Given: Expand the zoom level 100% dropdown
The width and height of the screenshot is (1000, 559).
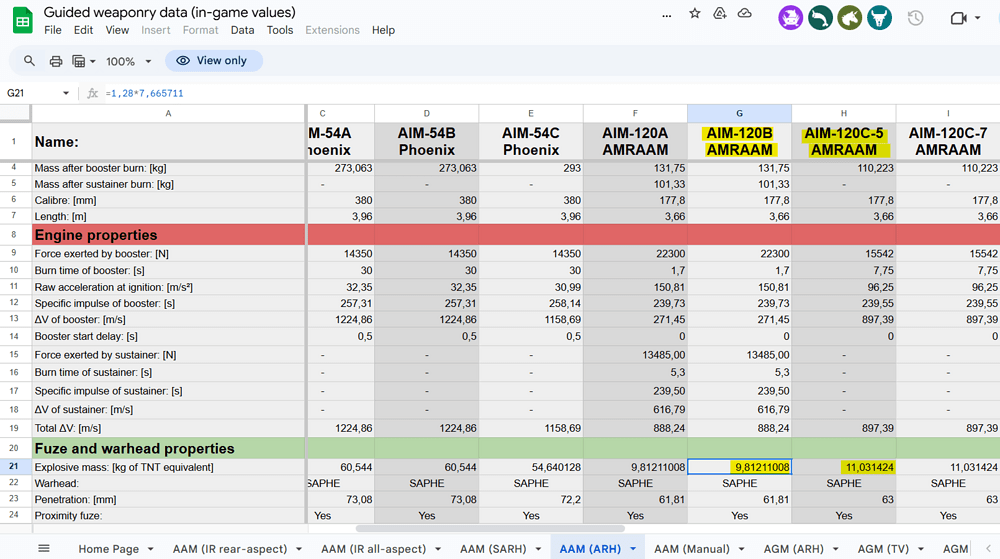Looking at the screenshot, I should point(127,61).
